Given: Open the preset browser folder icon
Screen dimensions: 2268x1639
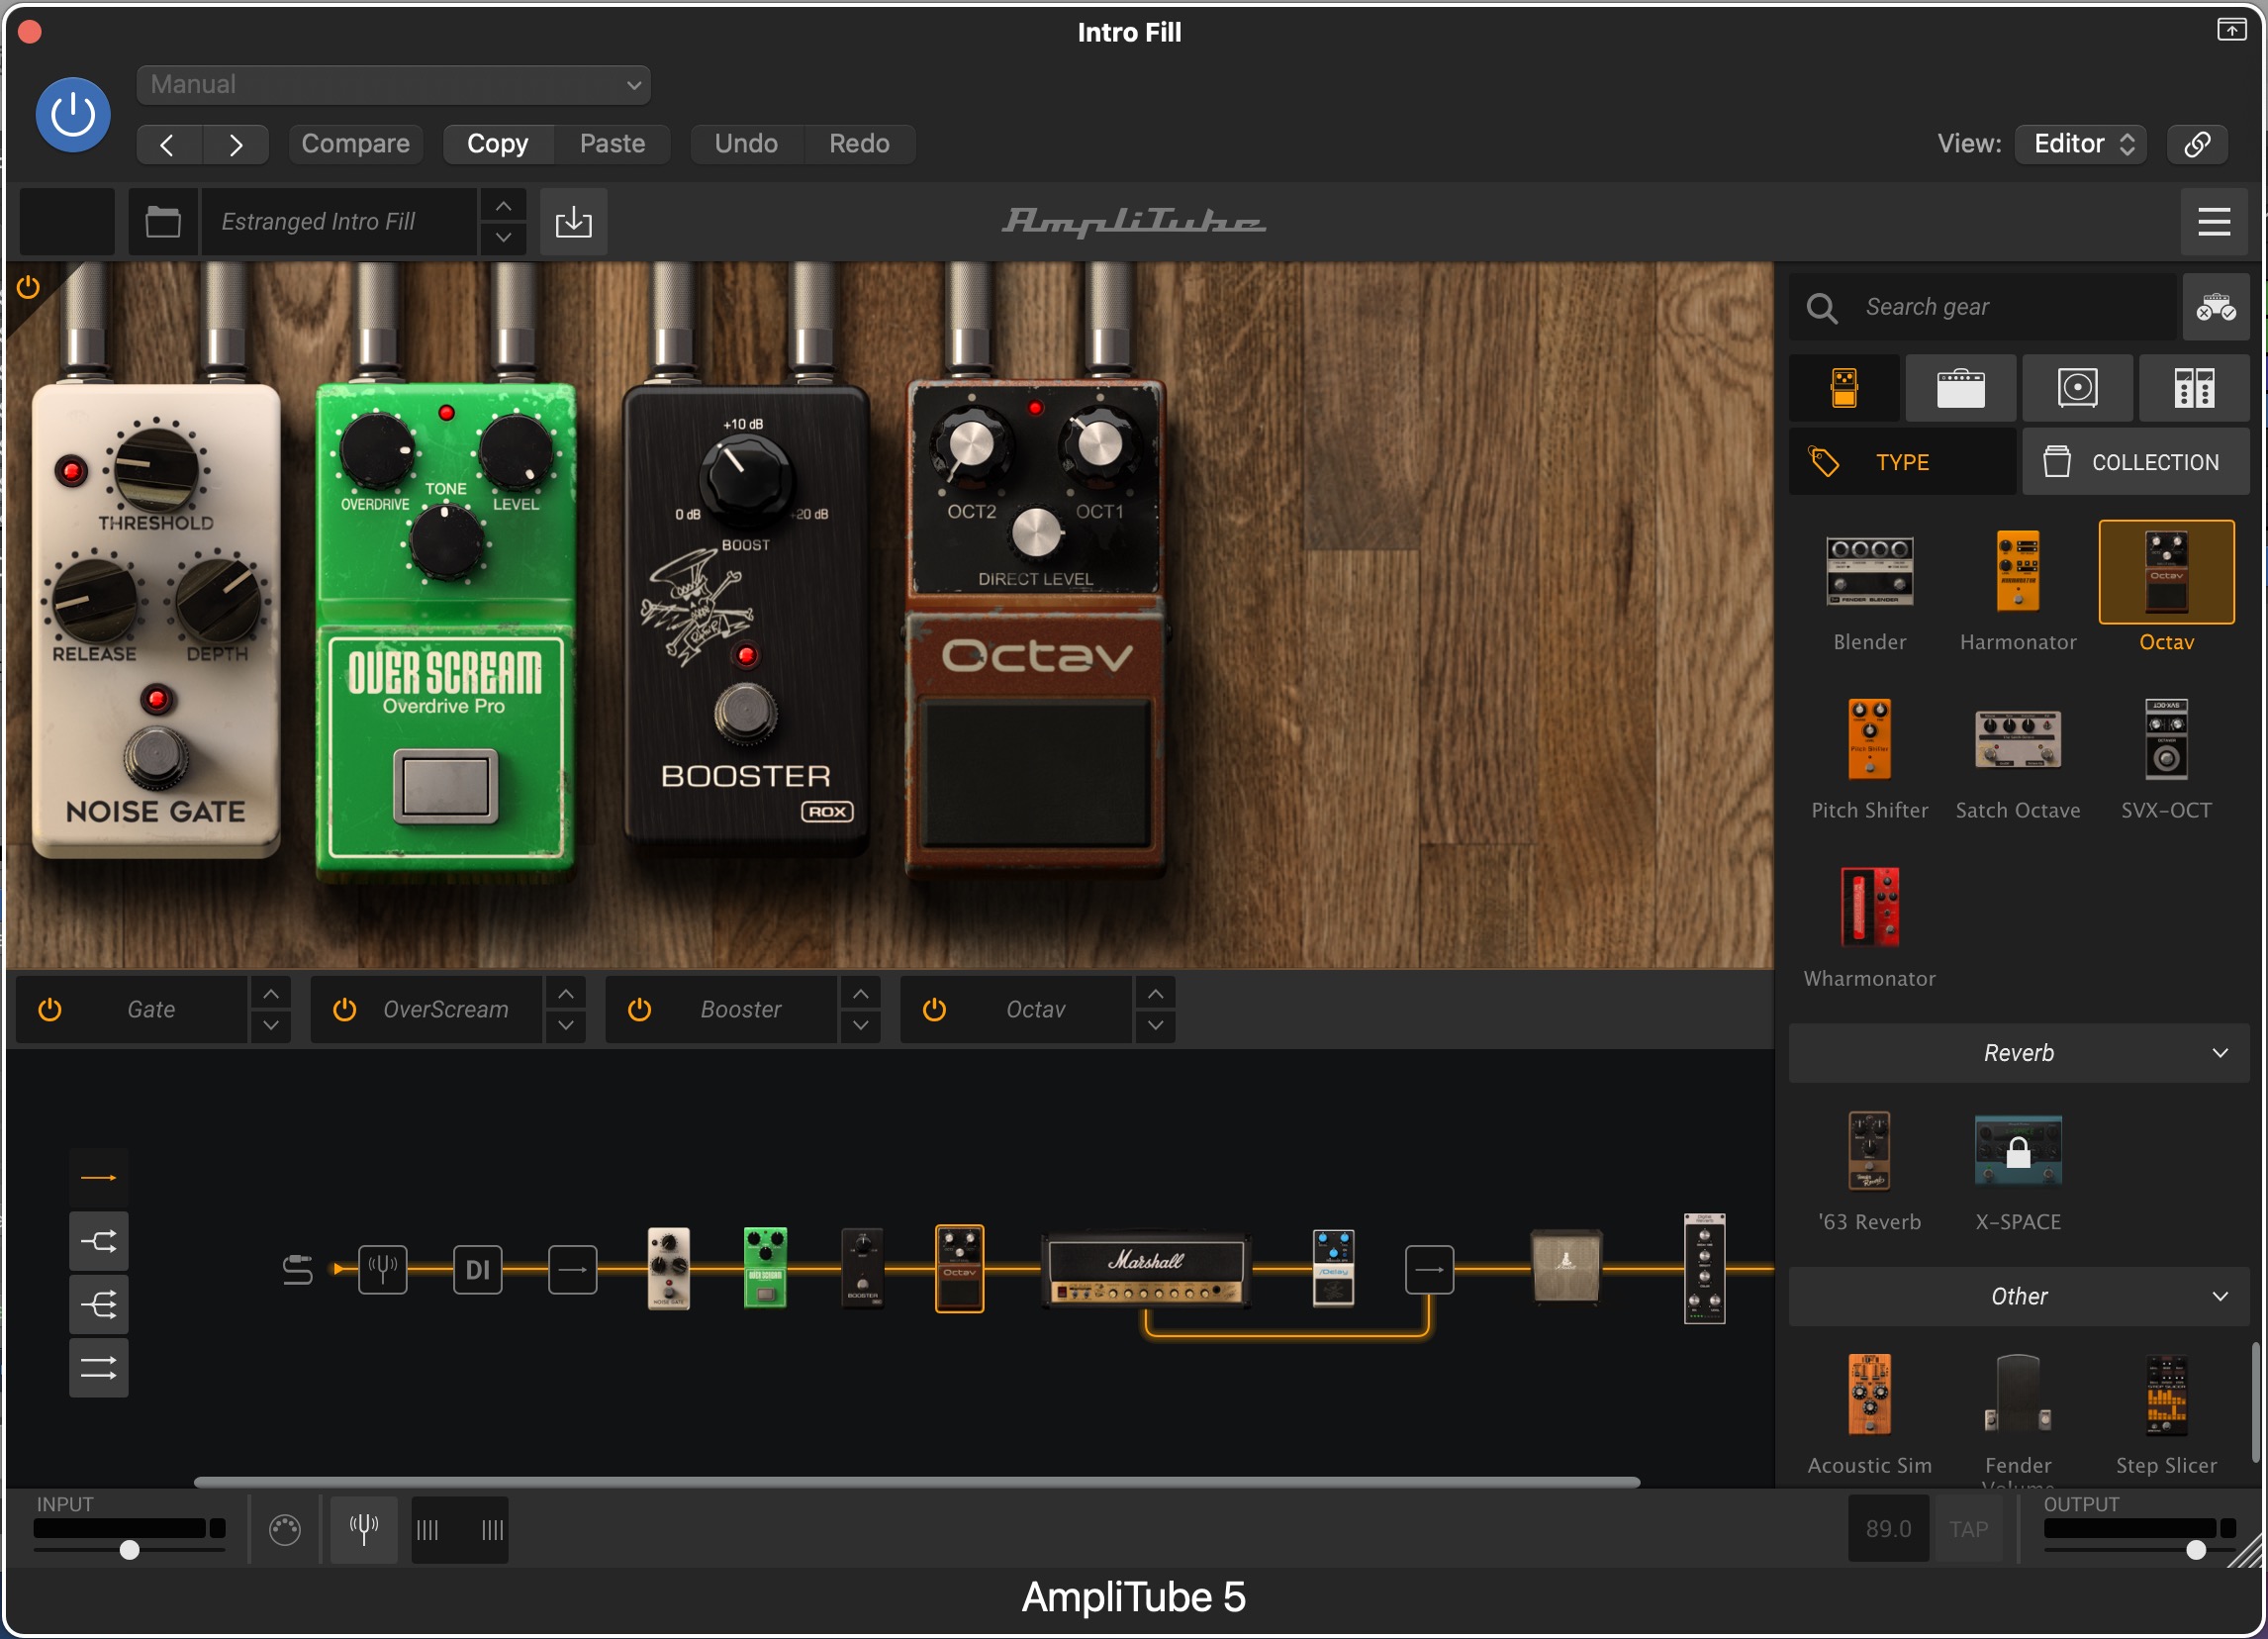Looking at the screenshot, I should click(163, 222).
